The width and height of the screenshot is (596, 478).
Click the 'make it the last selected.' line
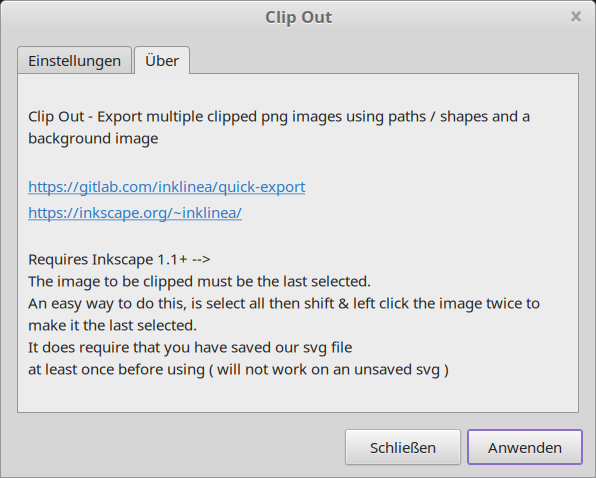[113, 326]
